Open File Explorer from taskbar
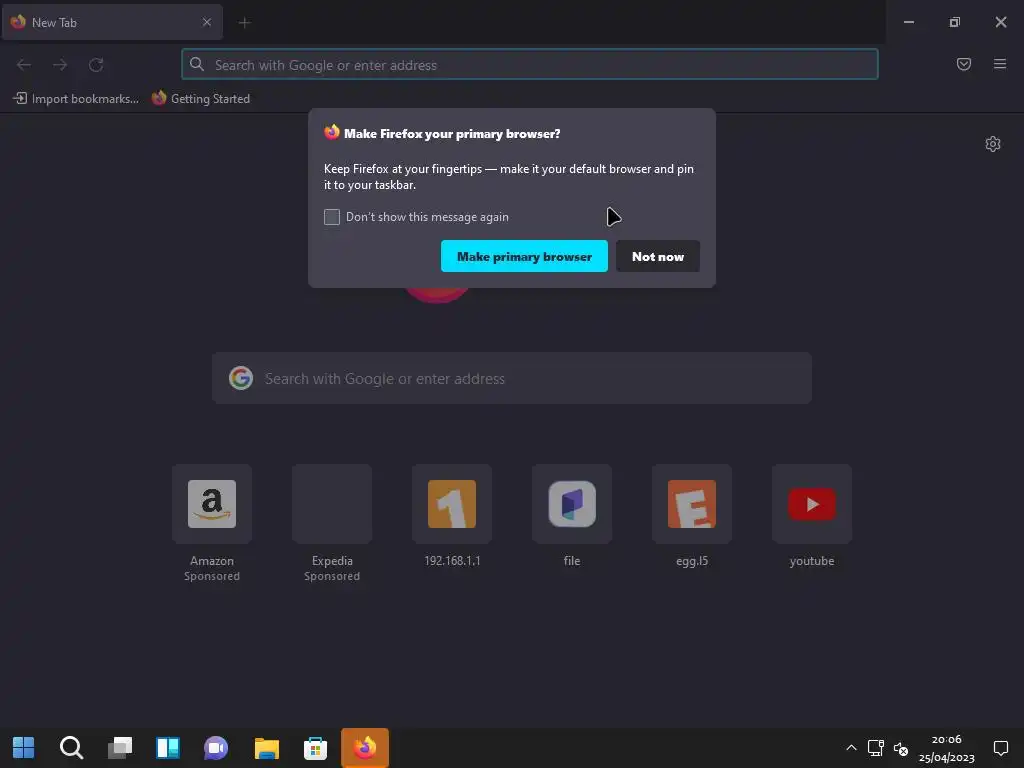This screenshot has height=768, width=1024. [266, 748]
